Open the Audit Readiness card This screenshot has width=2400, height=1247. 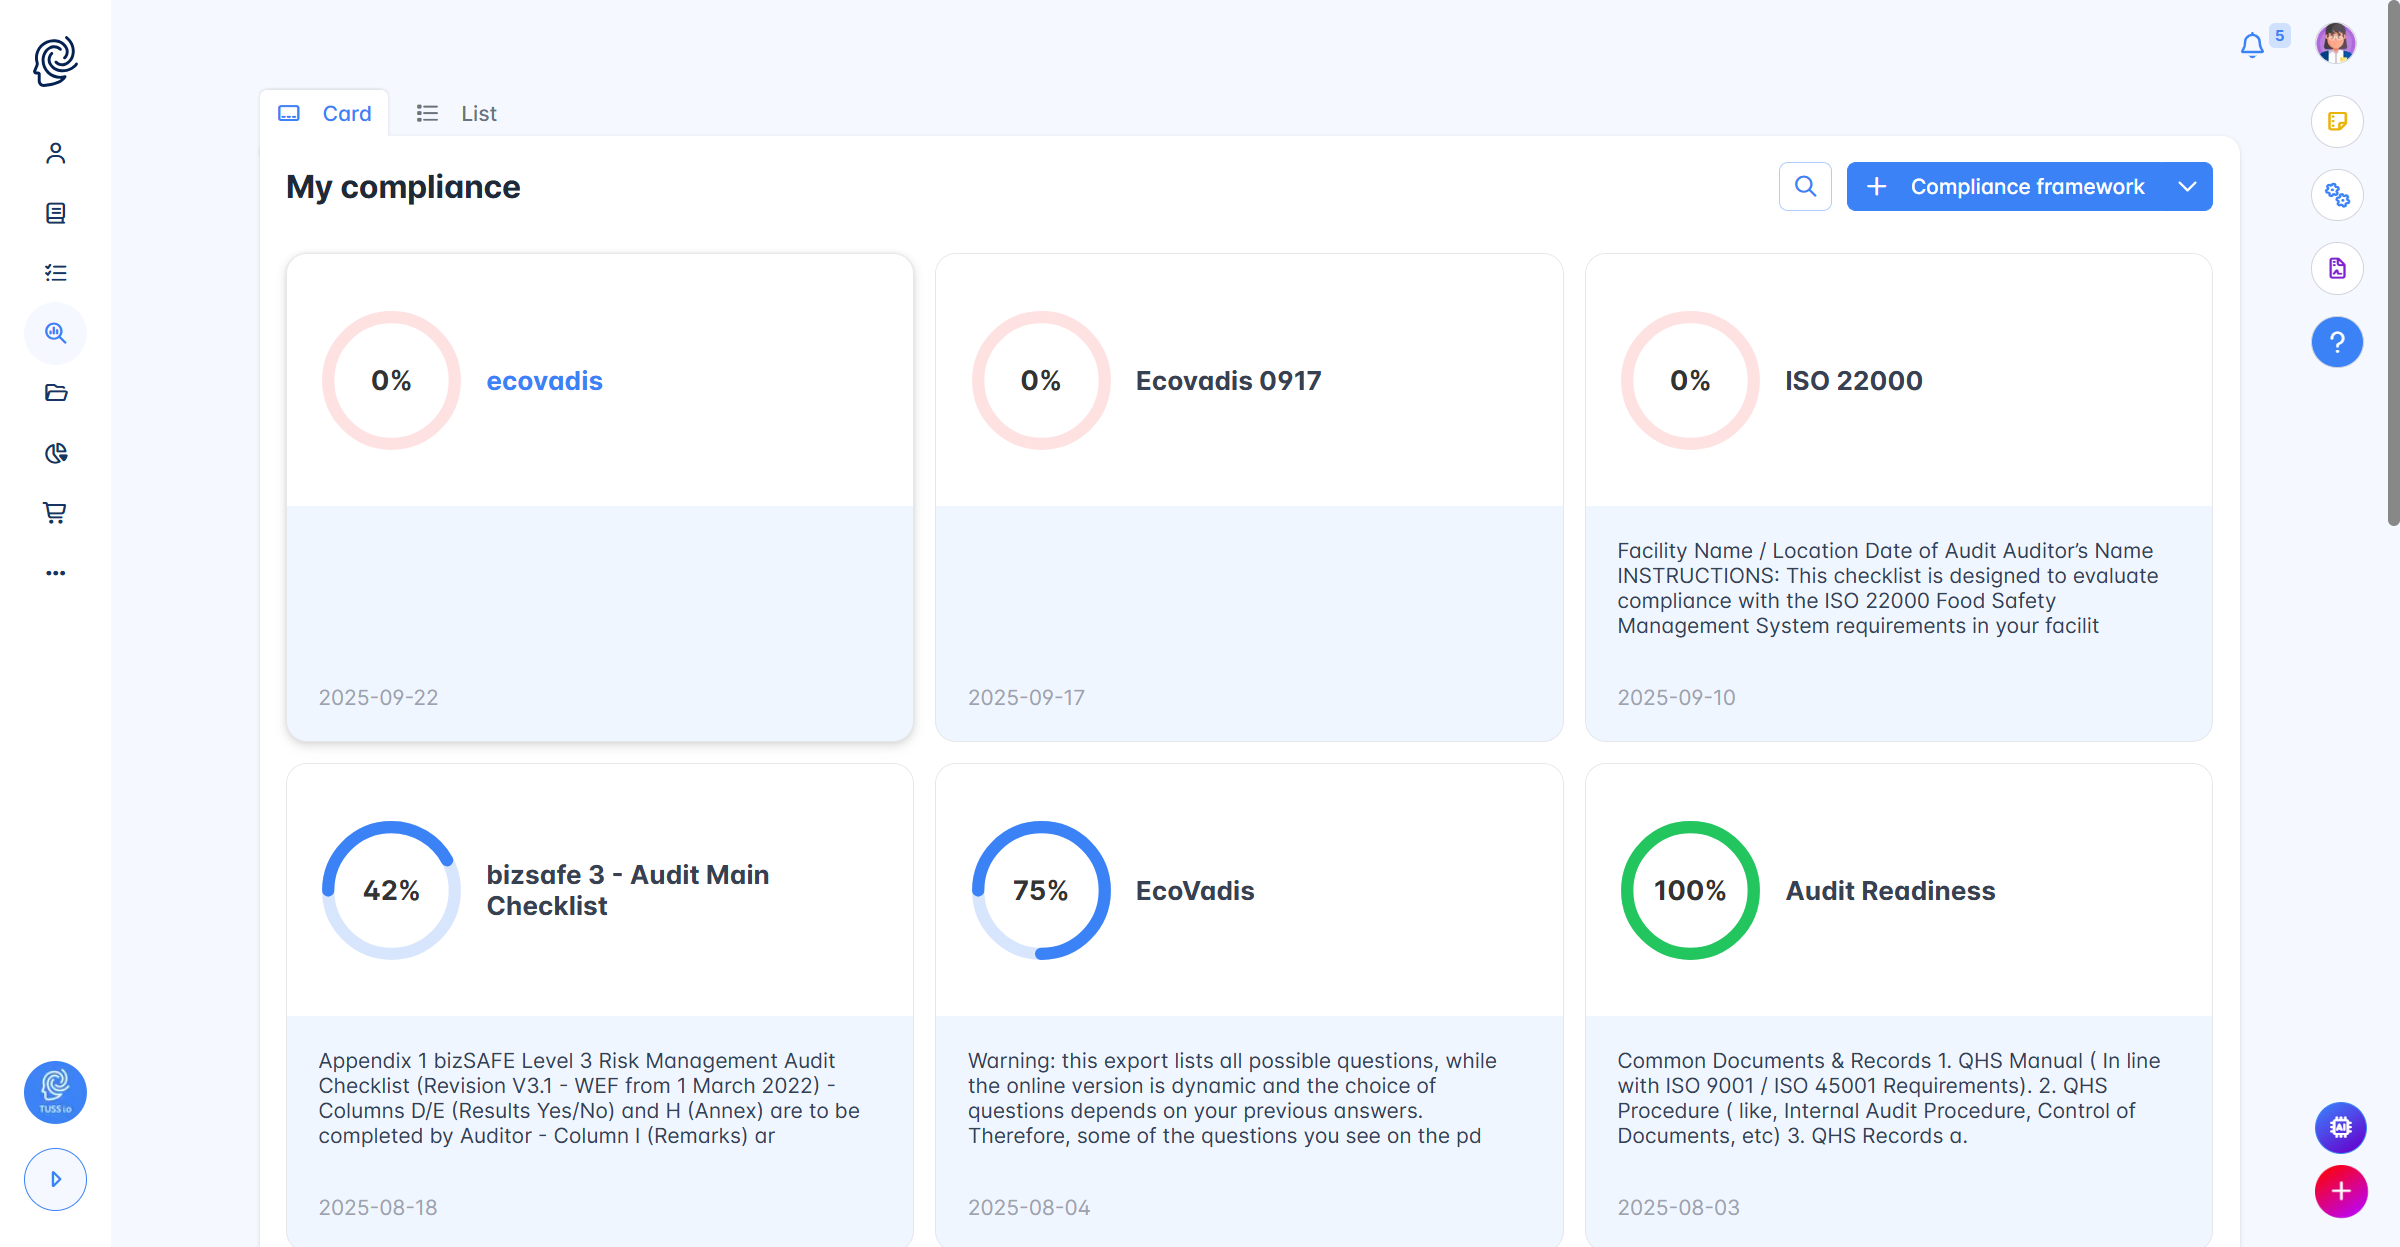[1890, 891]
